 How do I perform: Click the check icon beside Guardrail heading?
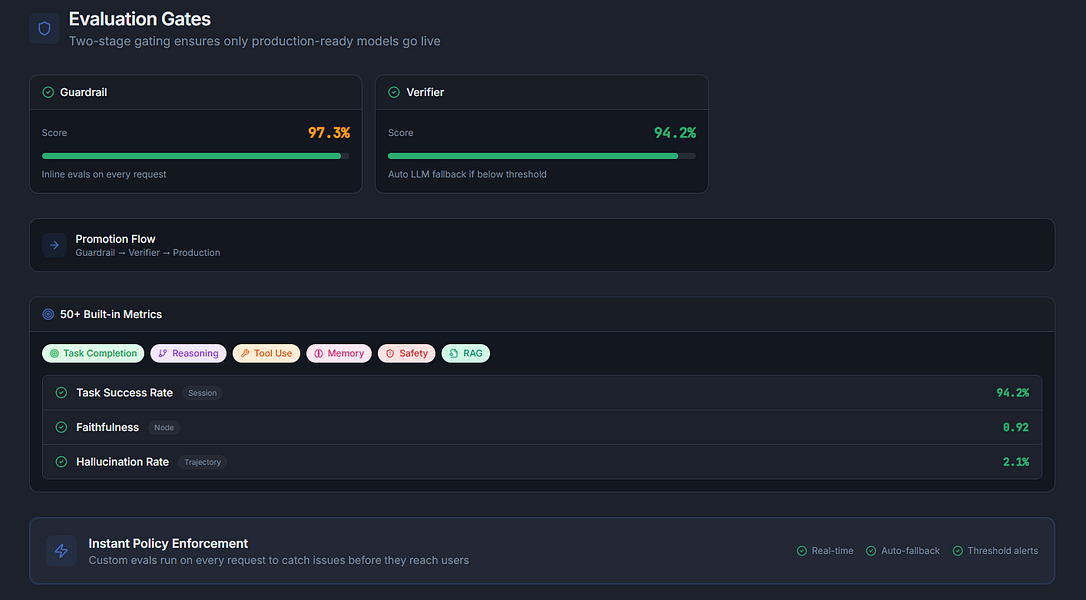(x=48, y=92)
